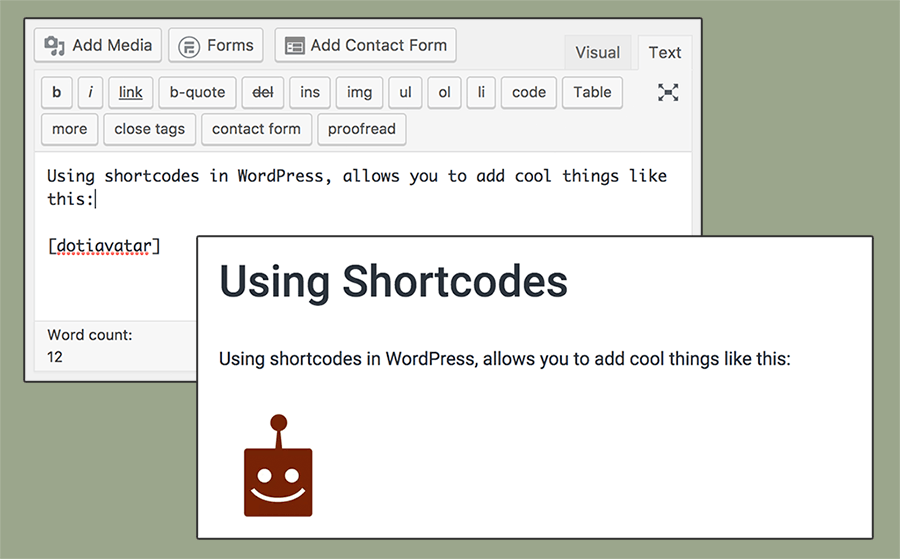This screenshot has height=559, width=900.
Task: Insert italic tag with i button
Action: [x=90, y=92]
